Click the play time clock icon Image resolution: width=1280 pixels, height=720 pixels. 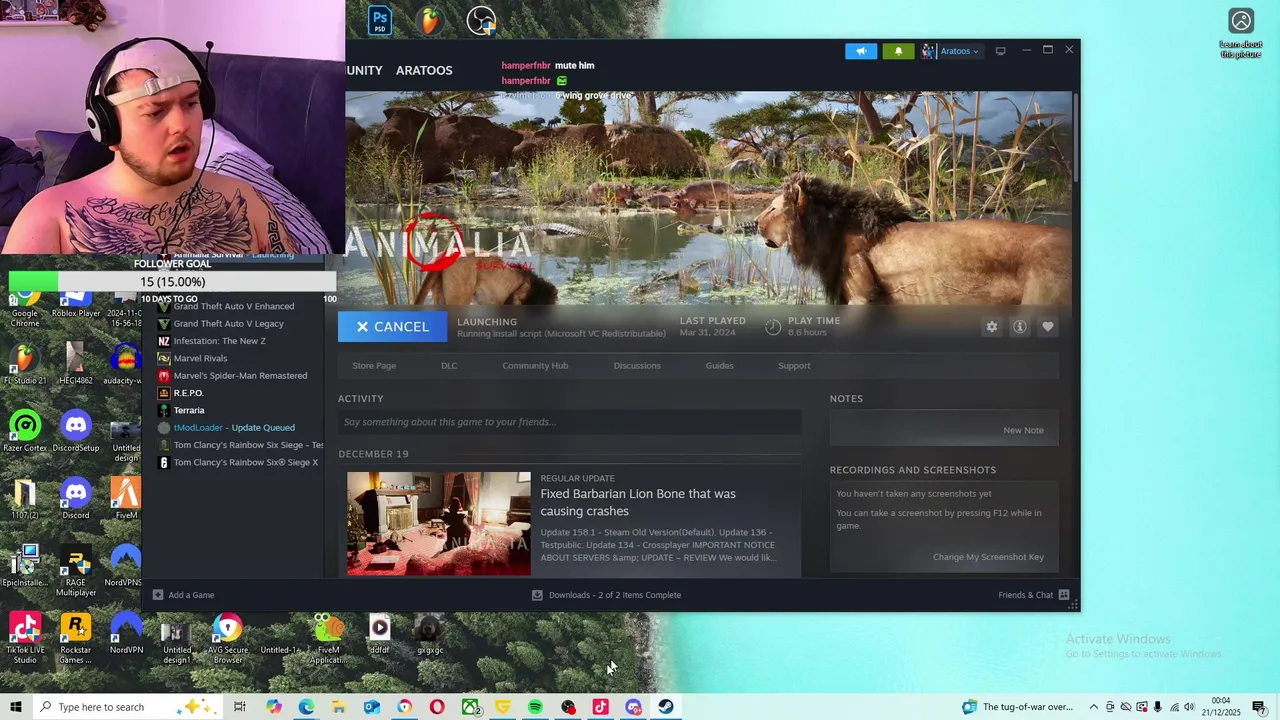(773, 327)
